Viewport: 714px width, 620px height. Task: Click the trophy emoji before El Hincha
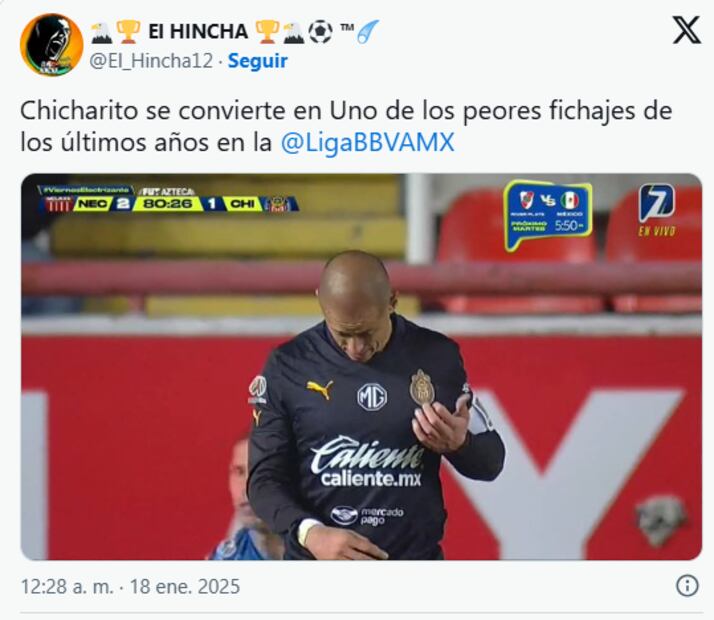[x=128, y=32]
